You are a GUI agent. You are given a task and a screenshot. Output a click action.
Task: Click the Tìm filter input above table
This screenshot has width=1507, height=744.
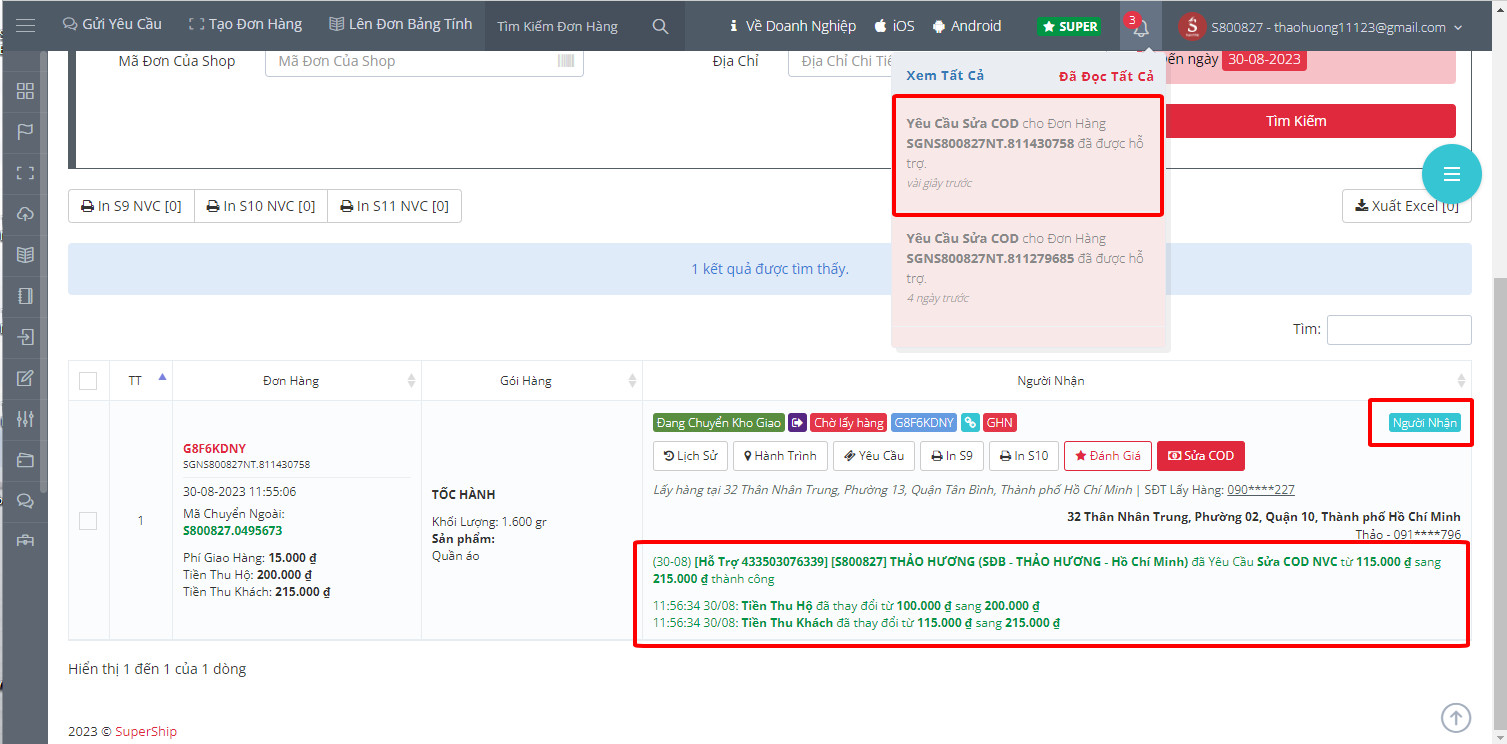pos(1399,330)
